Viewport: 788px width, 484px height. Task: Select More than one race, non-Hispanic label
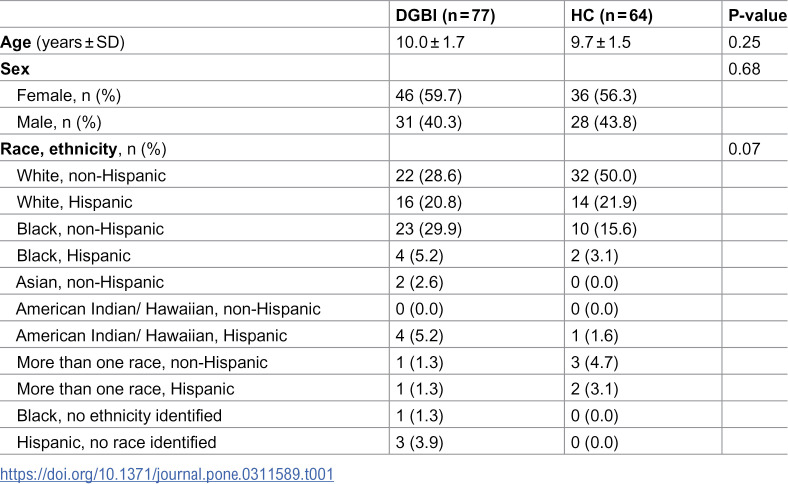pos(142,362)
